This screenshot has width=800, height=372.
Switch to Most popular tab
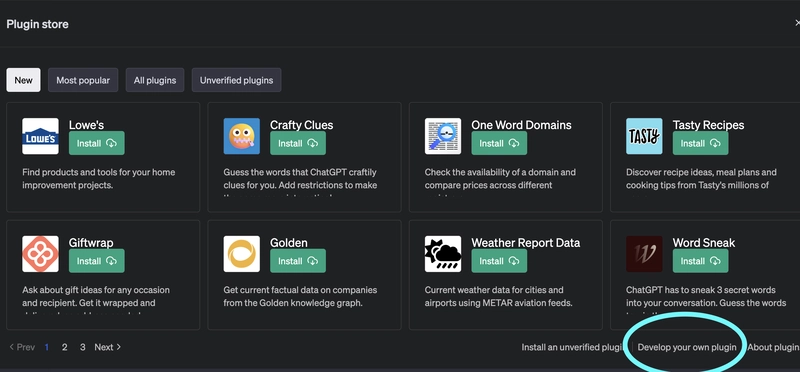pos(83,80)
